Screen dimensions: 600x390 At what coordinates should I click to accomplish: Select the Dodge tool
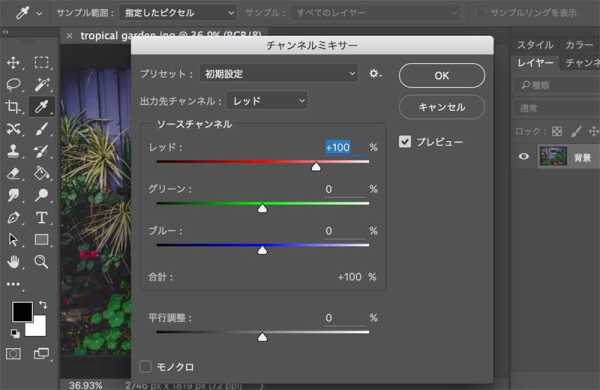pos(41,195)
